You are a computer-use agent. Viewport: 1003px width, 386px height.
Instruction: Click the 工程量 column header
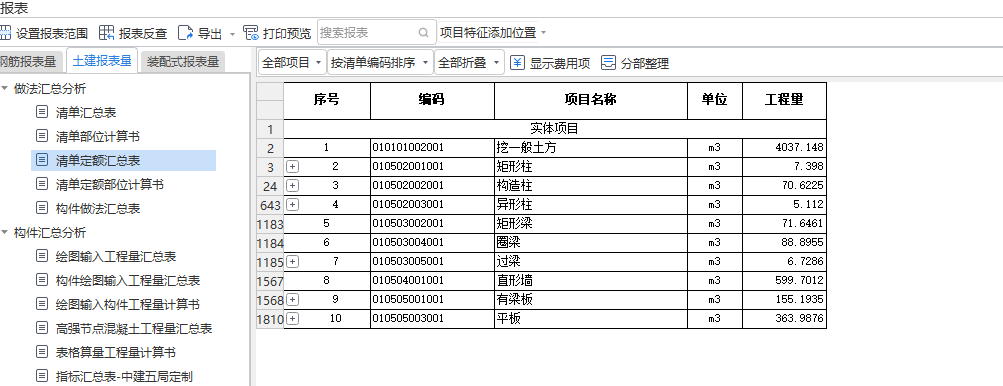pos(784,101)
